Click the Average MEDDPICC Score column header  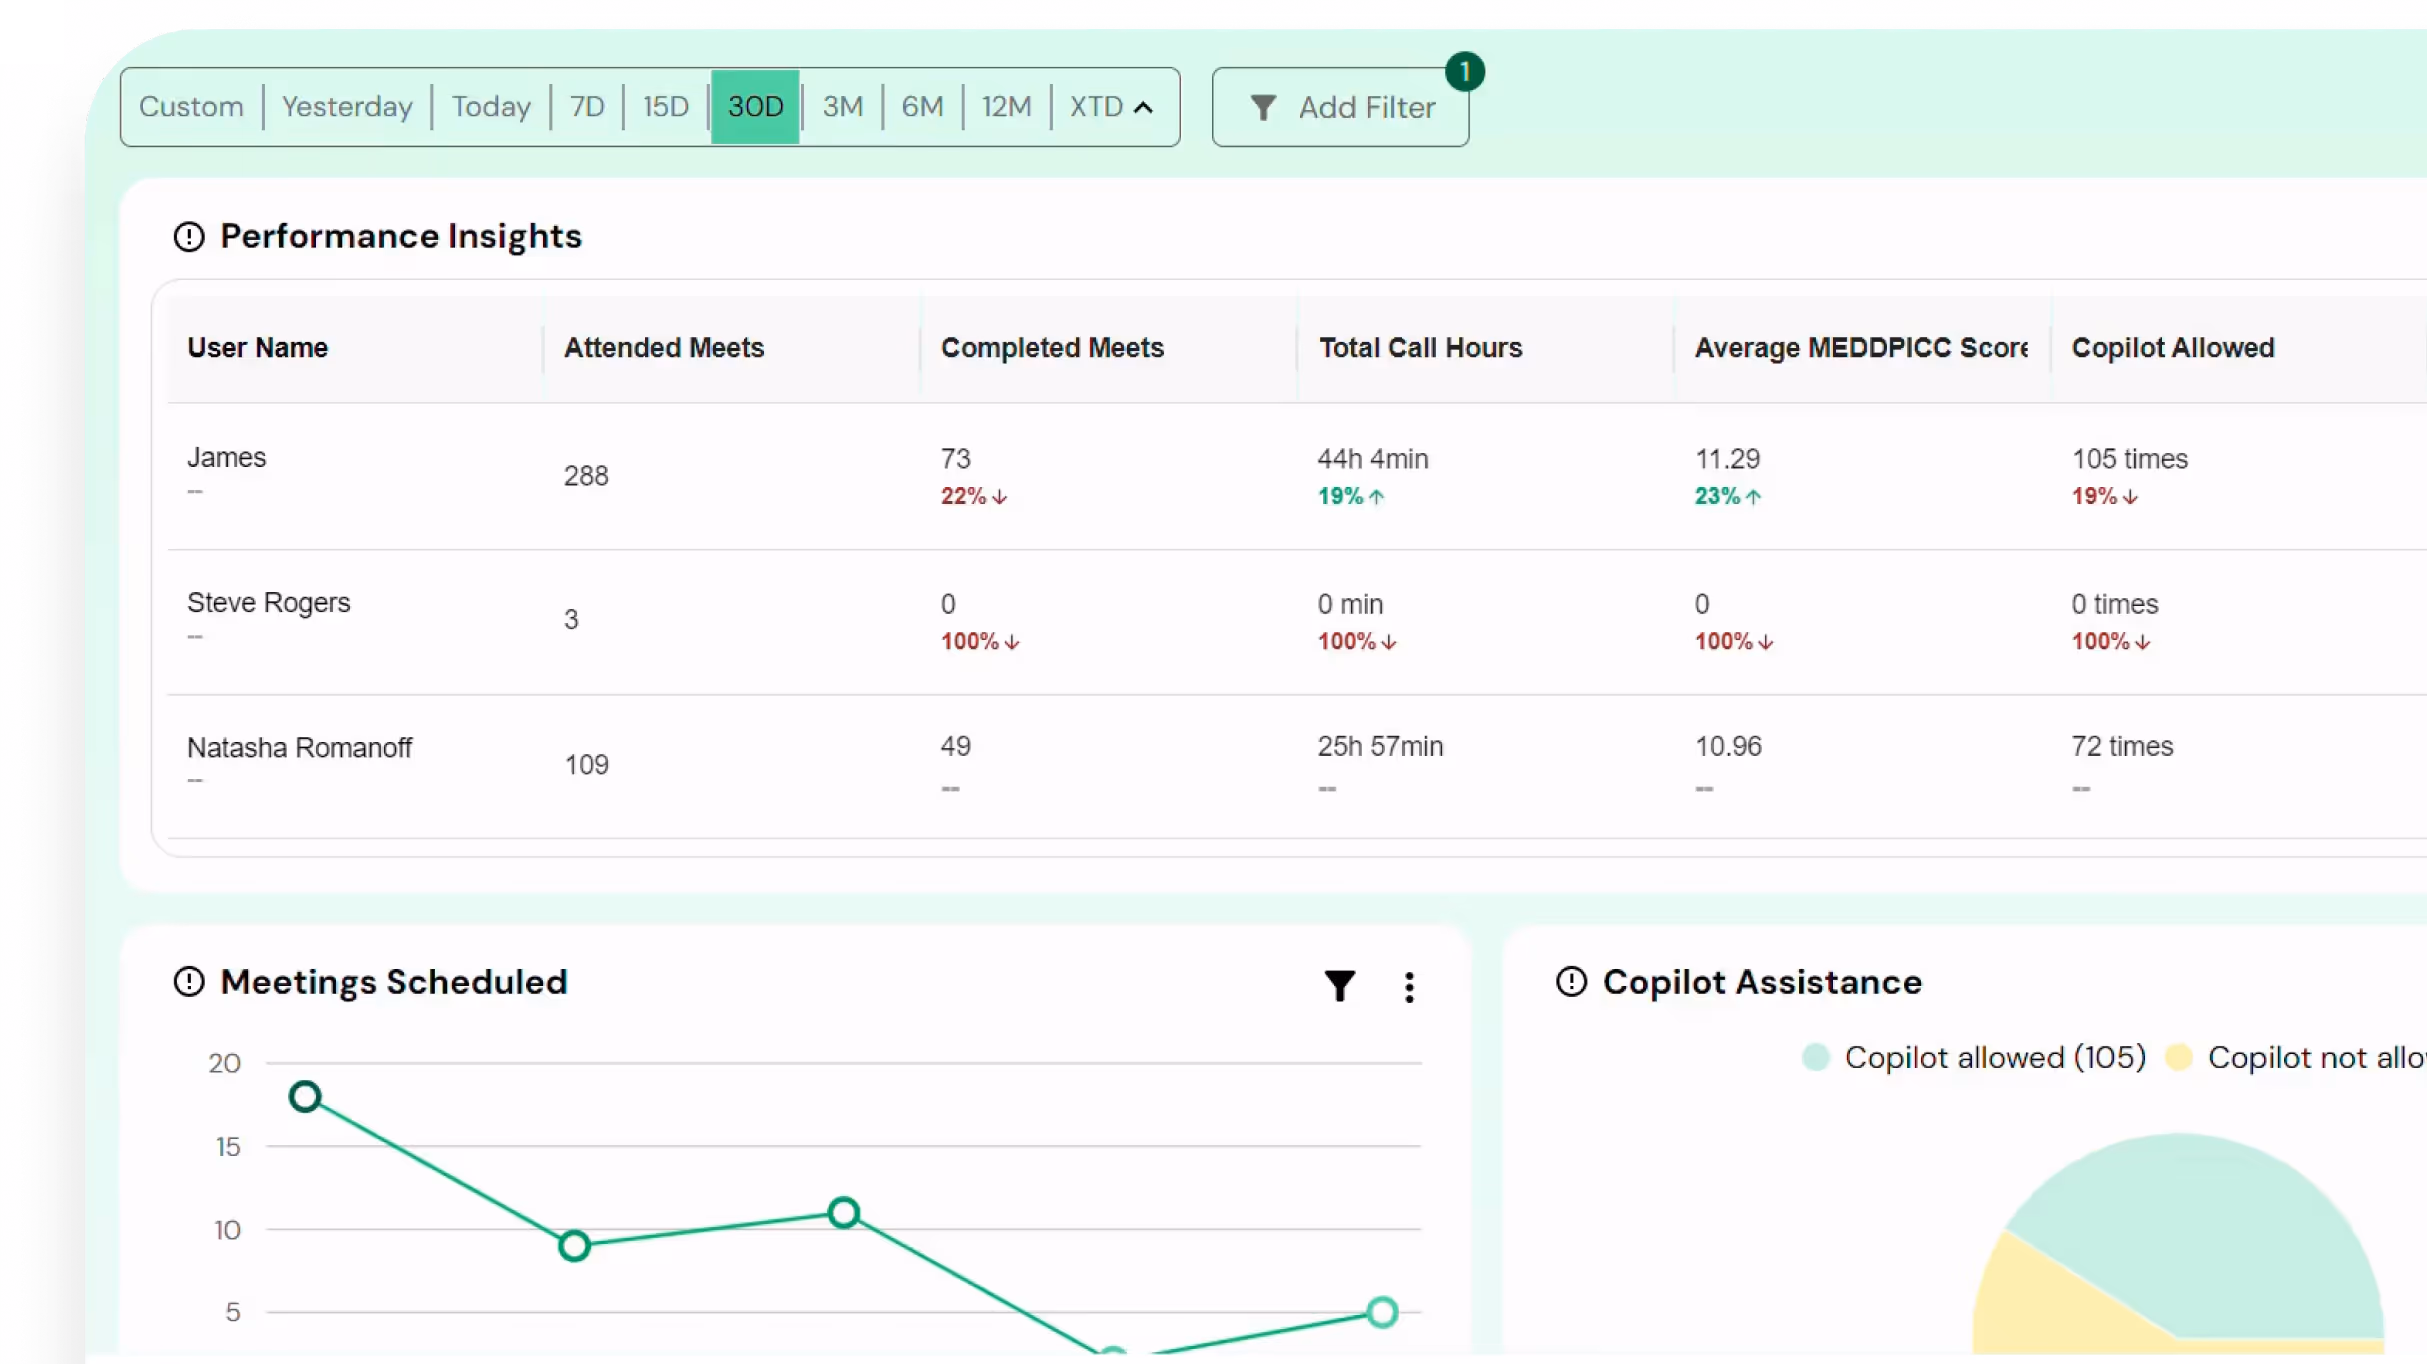click(x=1861, y=348)
